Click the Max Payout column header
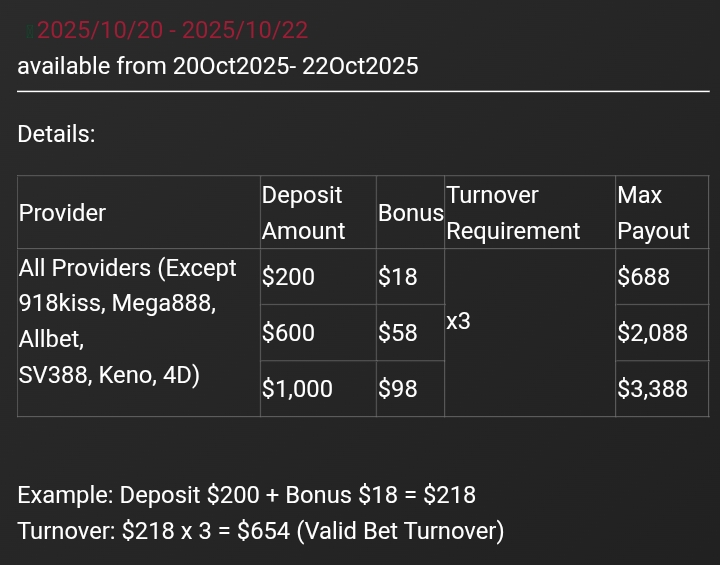 [x=653, y=213]
